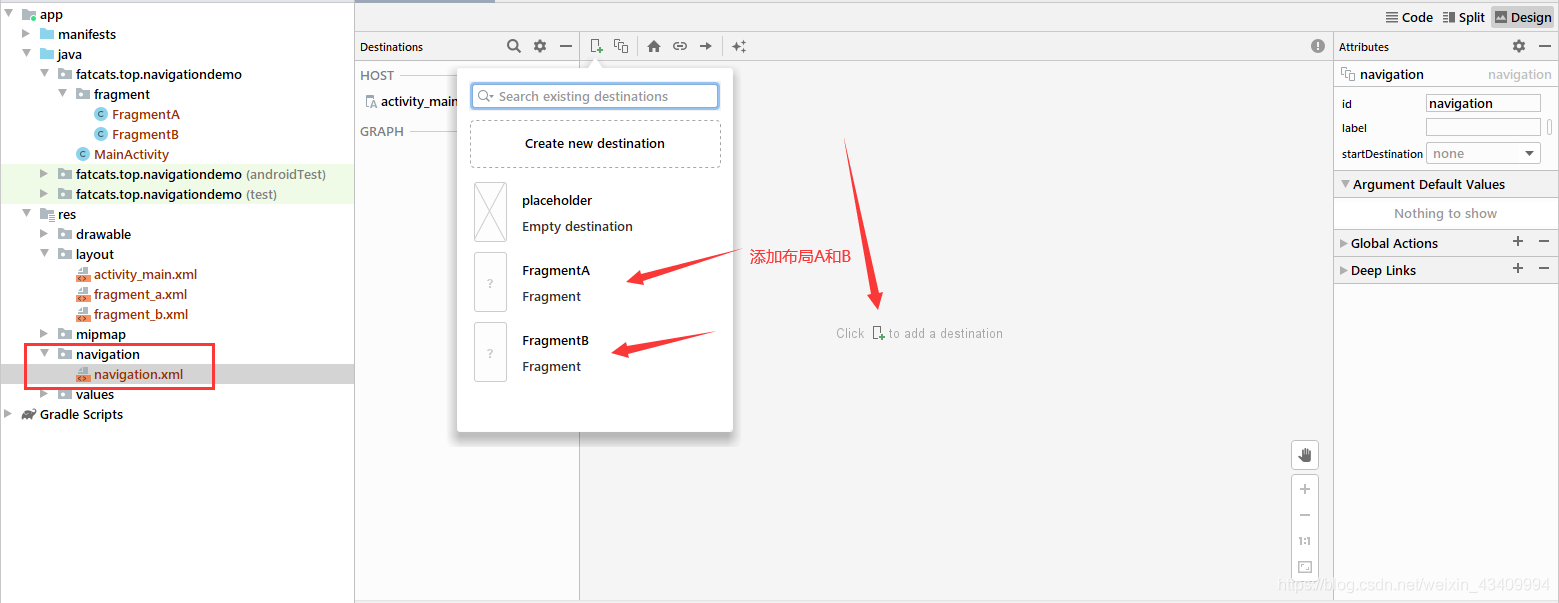Click FragmentB thumbnail preview
Image resolution: width=1559 pixels, height=603 pixels.
490,353
